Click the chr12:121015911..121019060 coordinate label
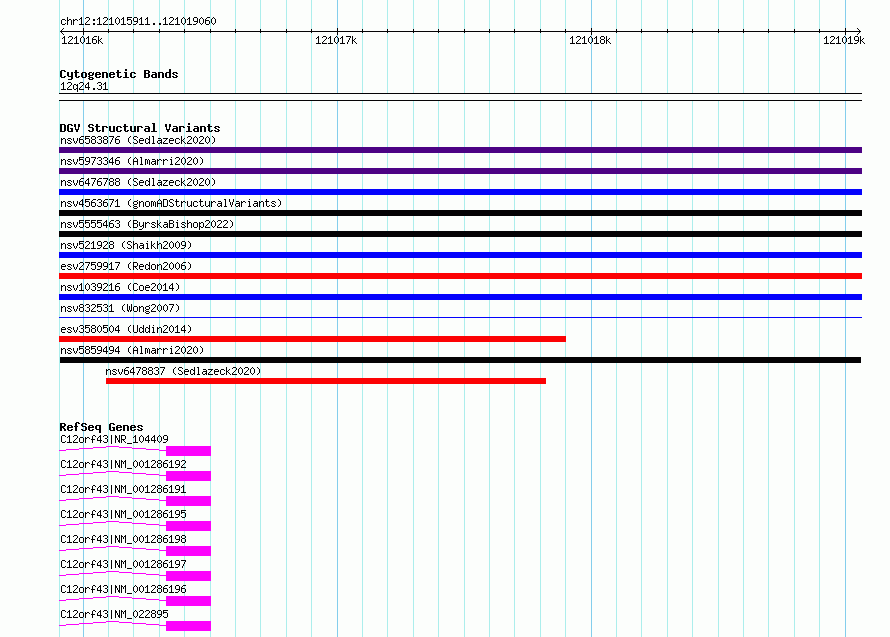Viewport: 890px width, 637px height. [138, 22]
